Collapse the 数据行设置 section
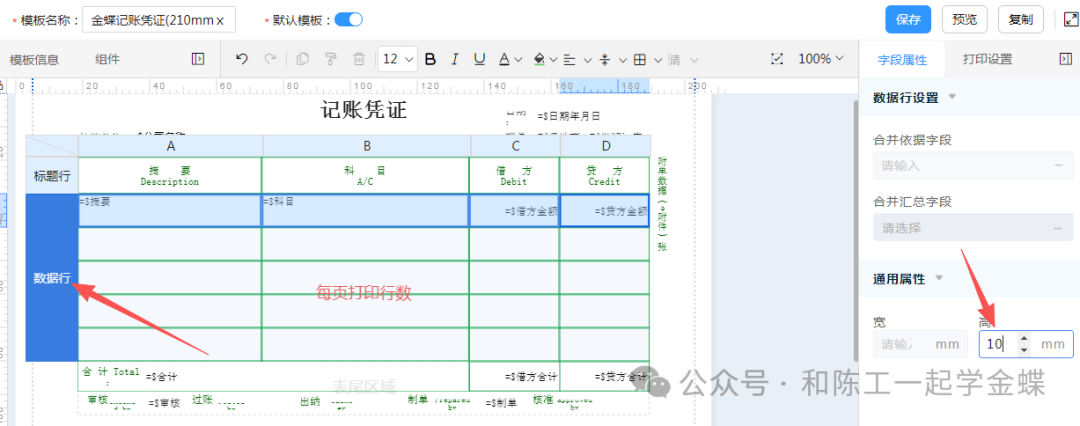The image size is (1080, 426). tap(952, 97)
